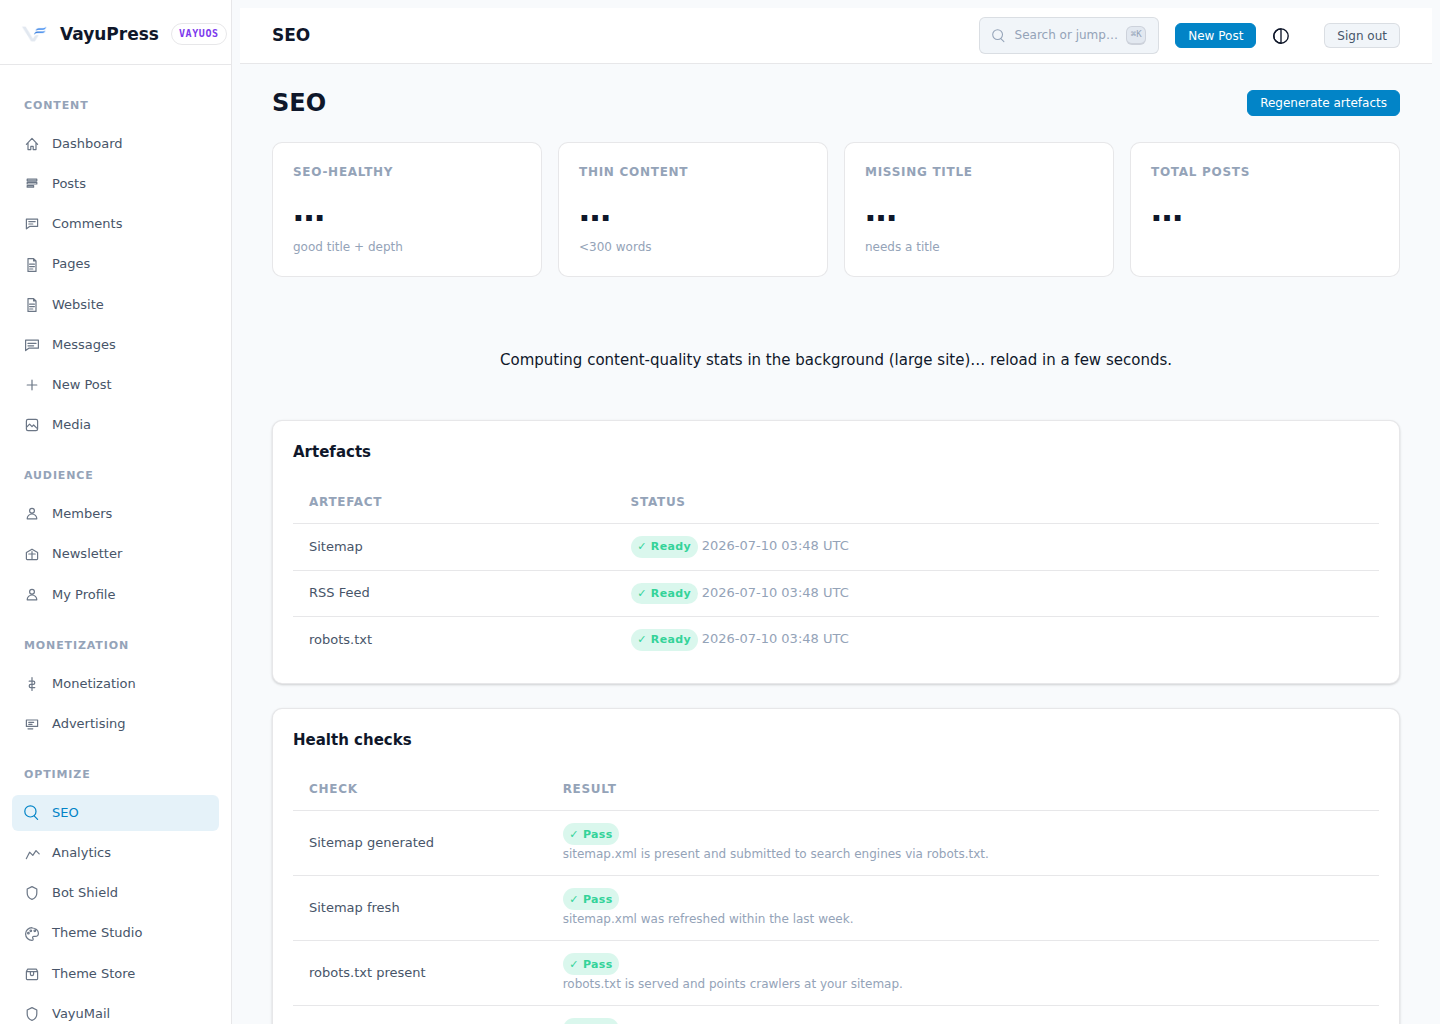Open Members in the sidebar
This screenshot has width=1440, height=1024.
115,514
